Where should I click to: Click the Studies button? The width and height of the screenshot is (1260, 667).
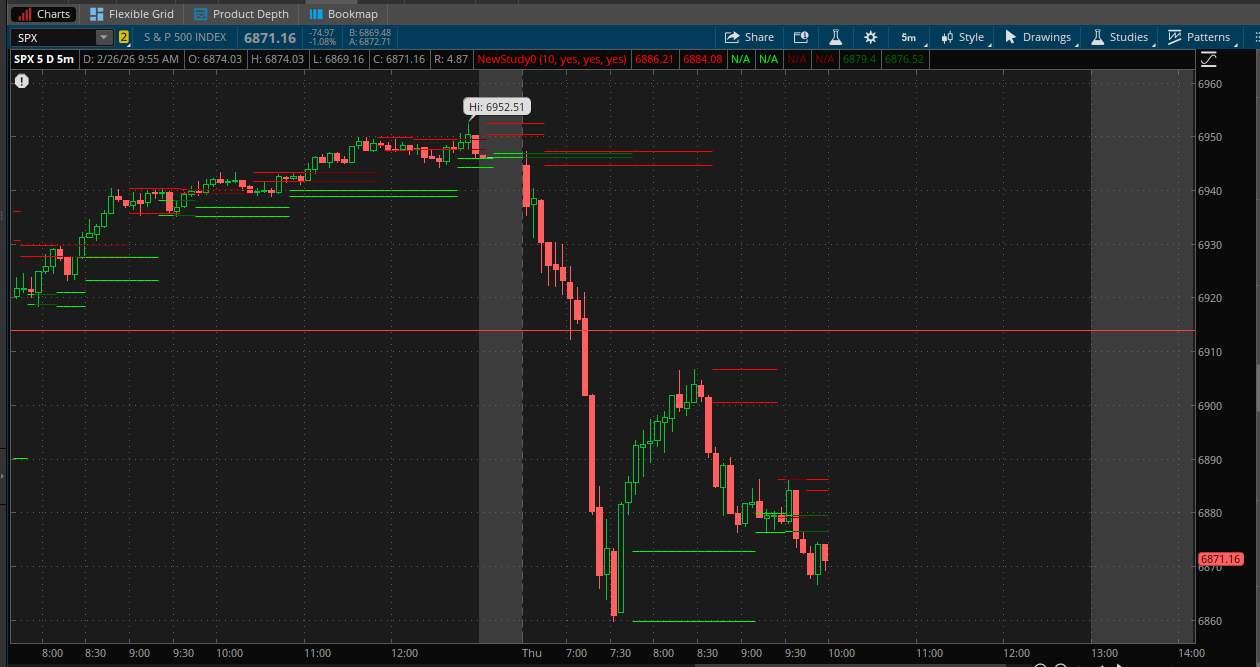pyautogui.click(x=1119, y=37)
